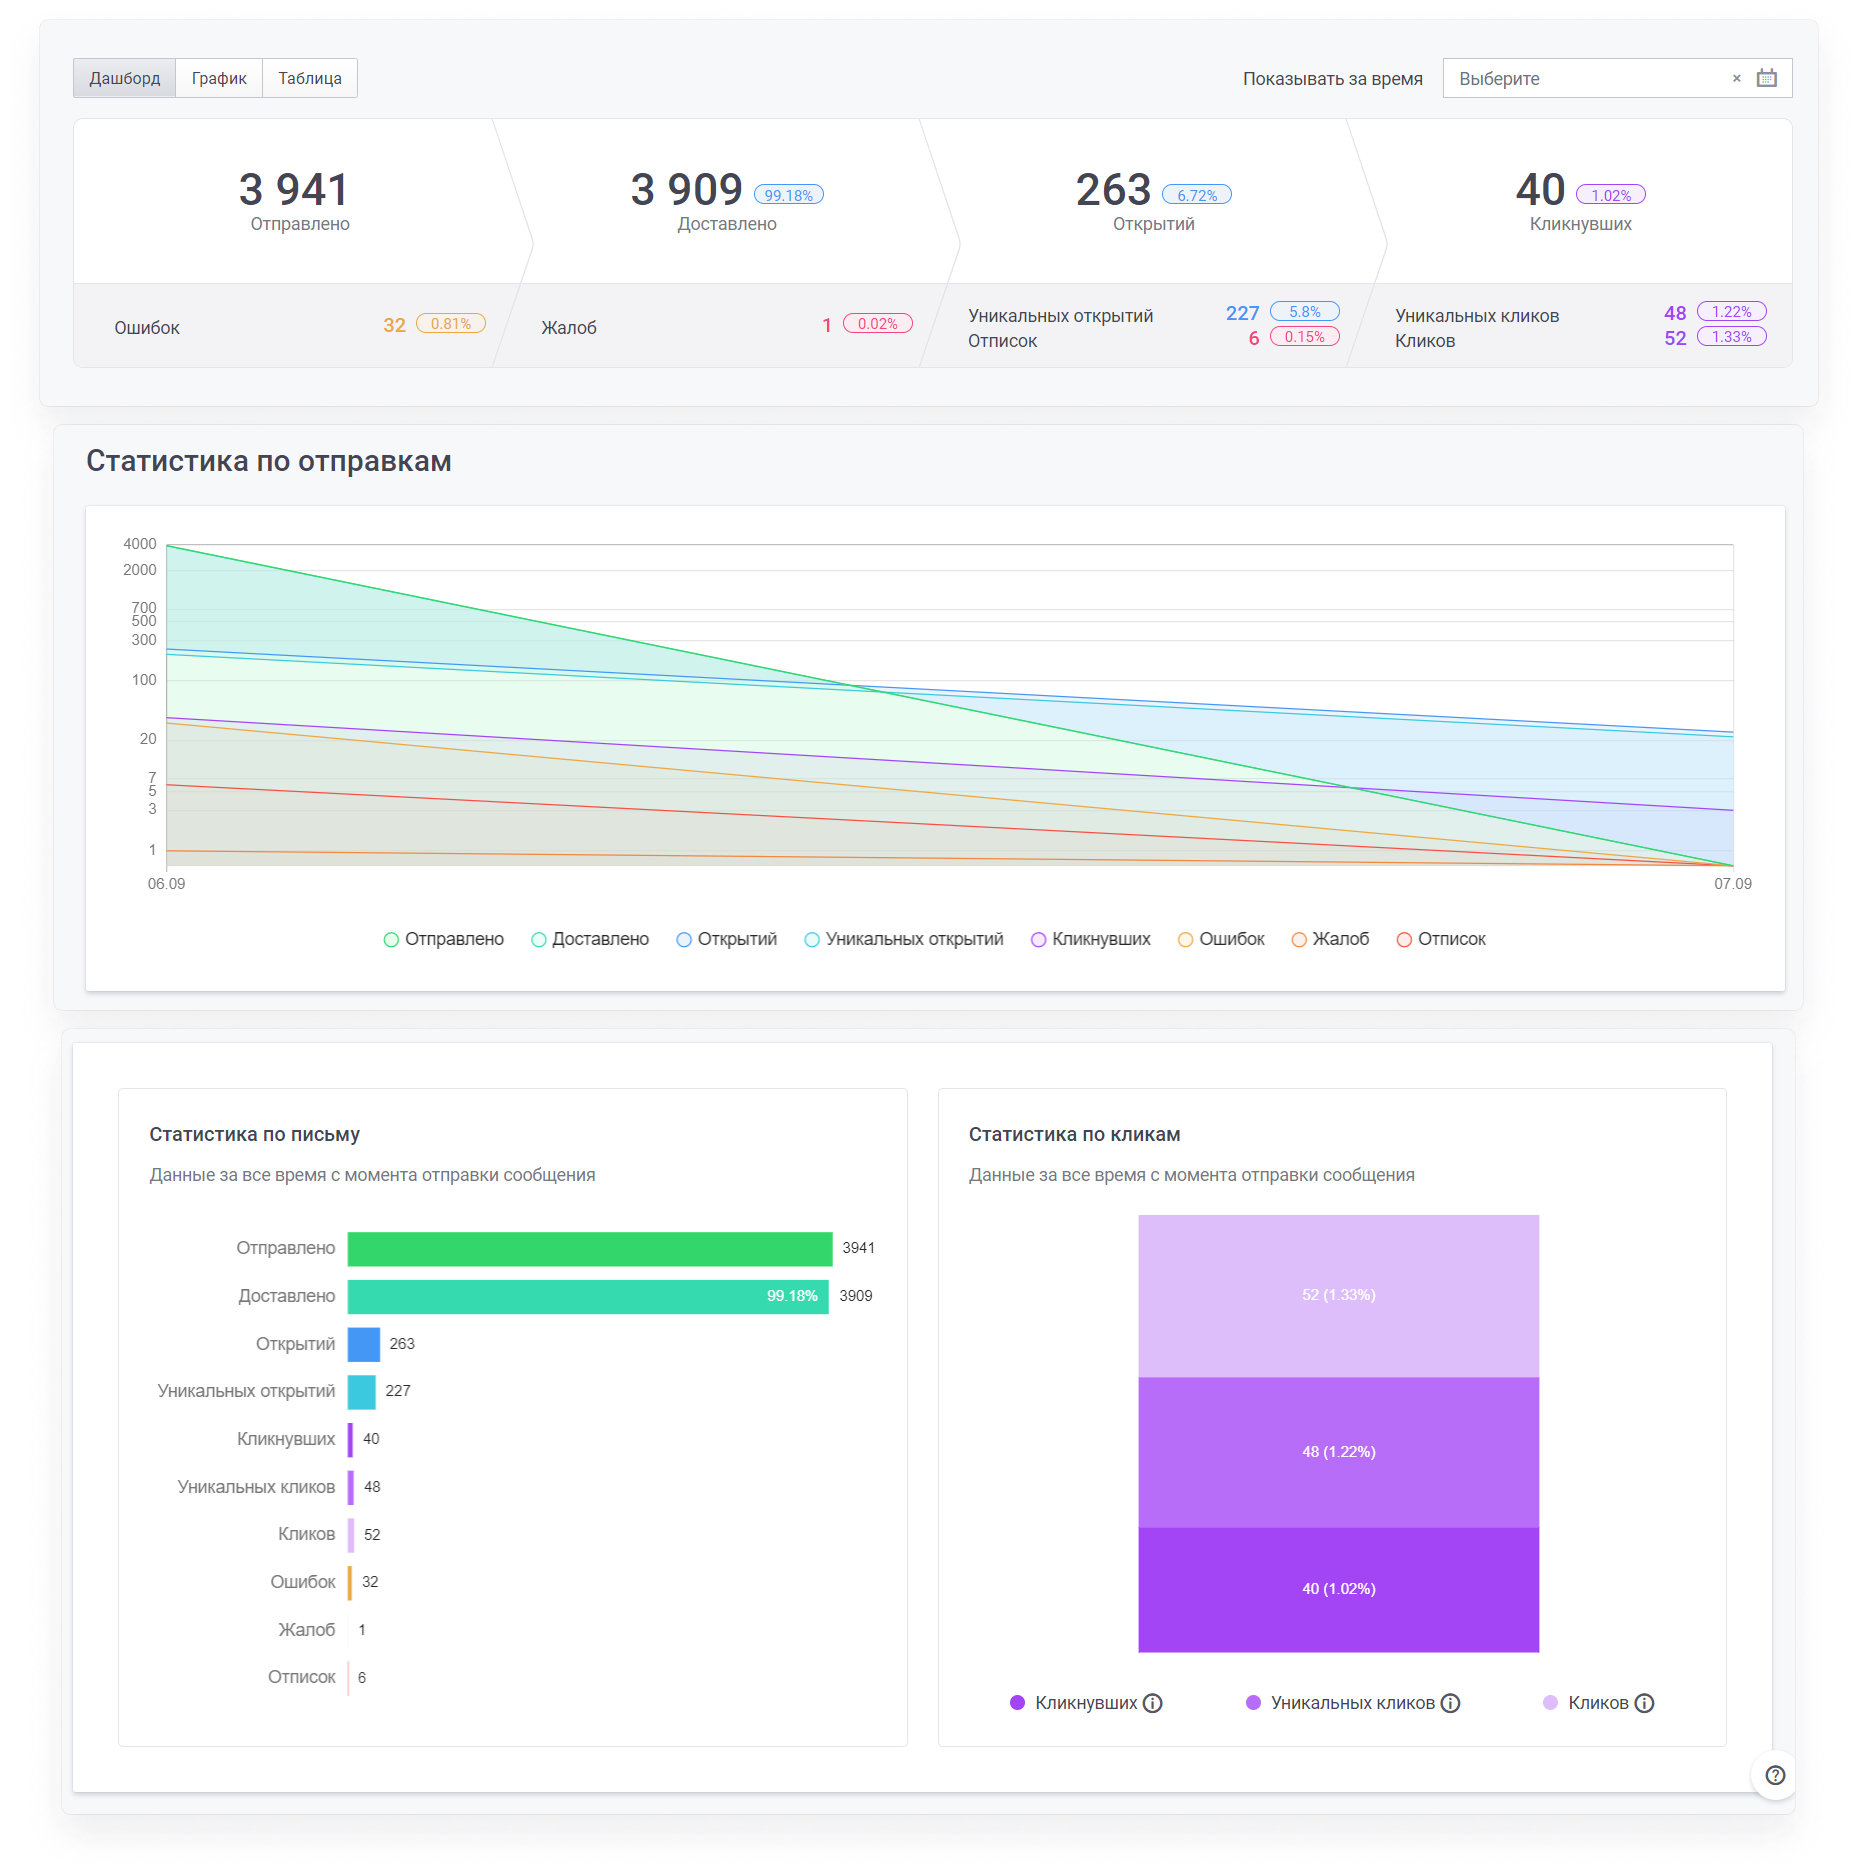The height and width of the screenshot is (1874, 1858).
Task: Toggle Открытий series in chart legend
Action: [x=727, y=939]
